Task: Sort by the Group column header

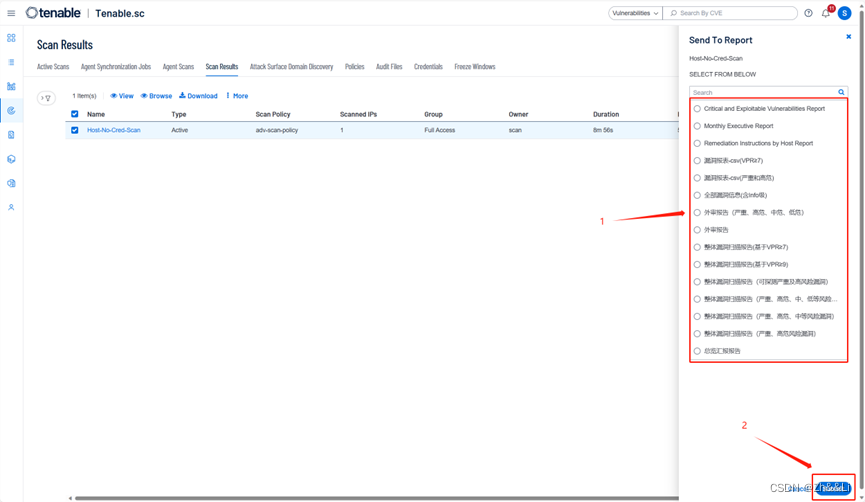Action: [x=433, y=114]
